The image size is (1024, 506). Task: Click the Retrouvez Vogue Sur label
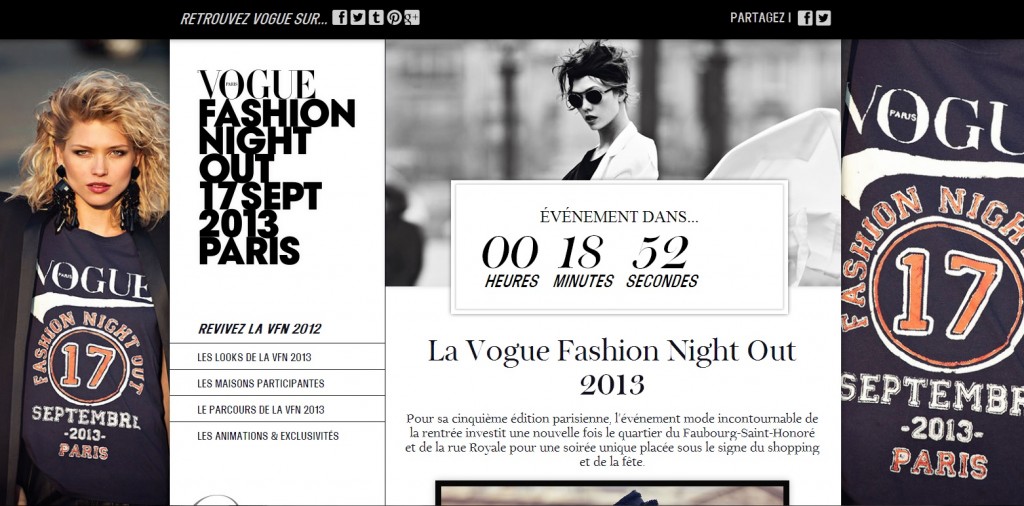point(254,18)
